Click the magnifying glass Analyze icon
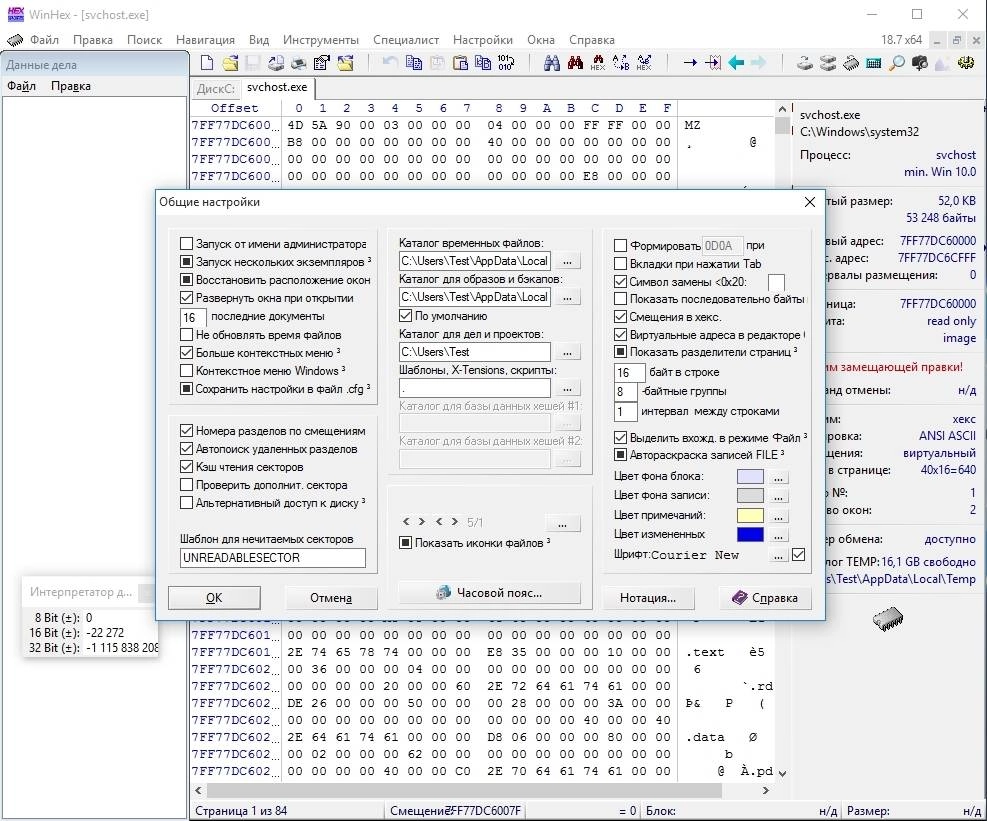 [896, 62]
